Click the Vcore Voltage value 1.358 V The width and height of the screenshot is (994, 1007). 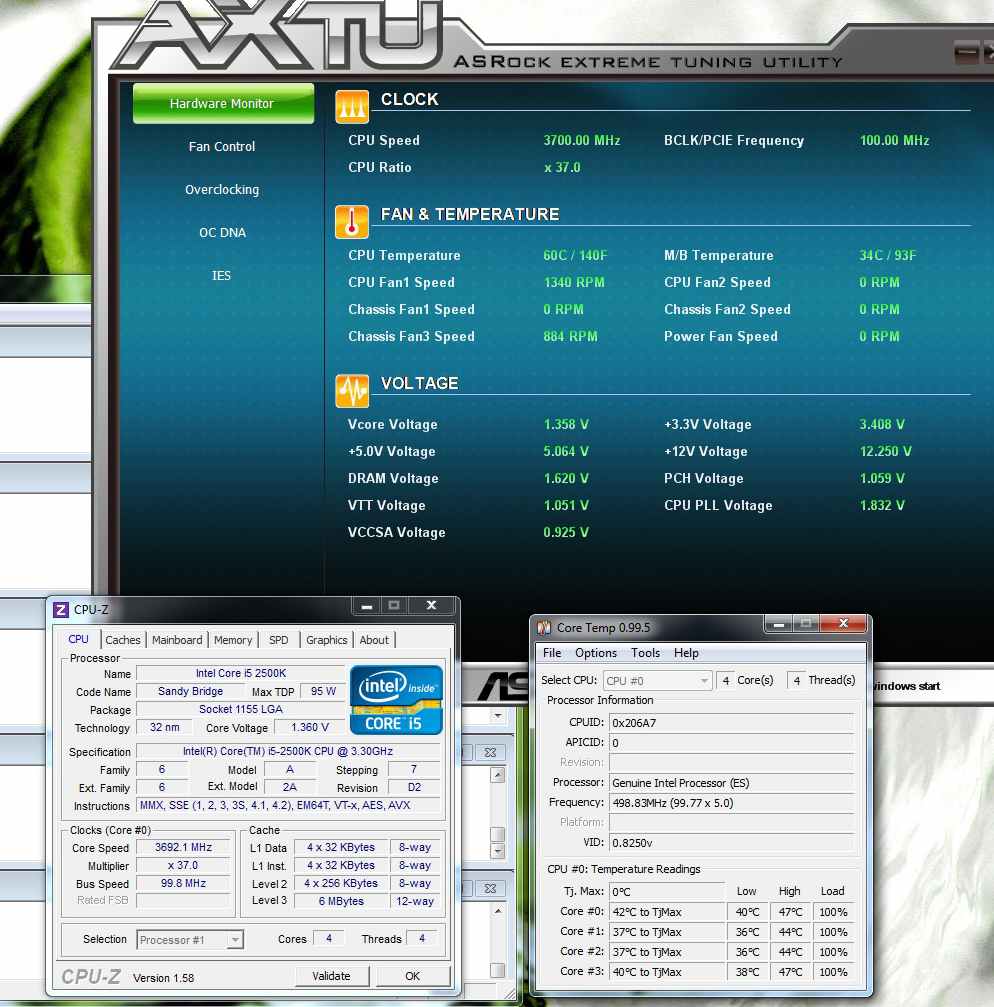tap(566, 424)
